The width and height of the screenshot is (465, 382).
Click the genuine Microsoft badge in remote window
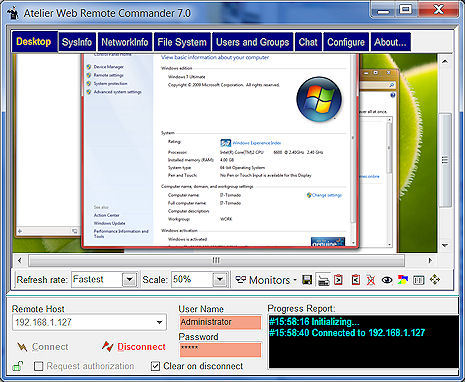click(328, 242)
